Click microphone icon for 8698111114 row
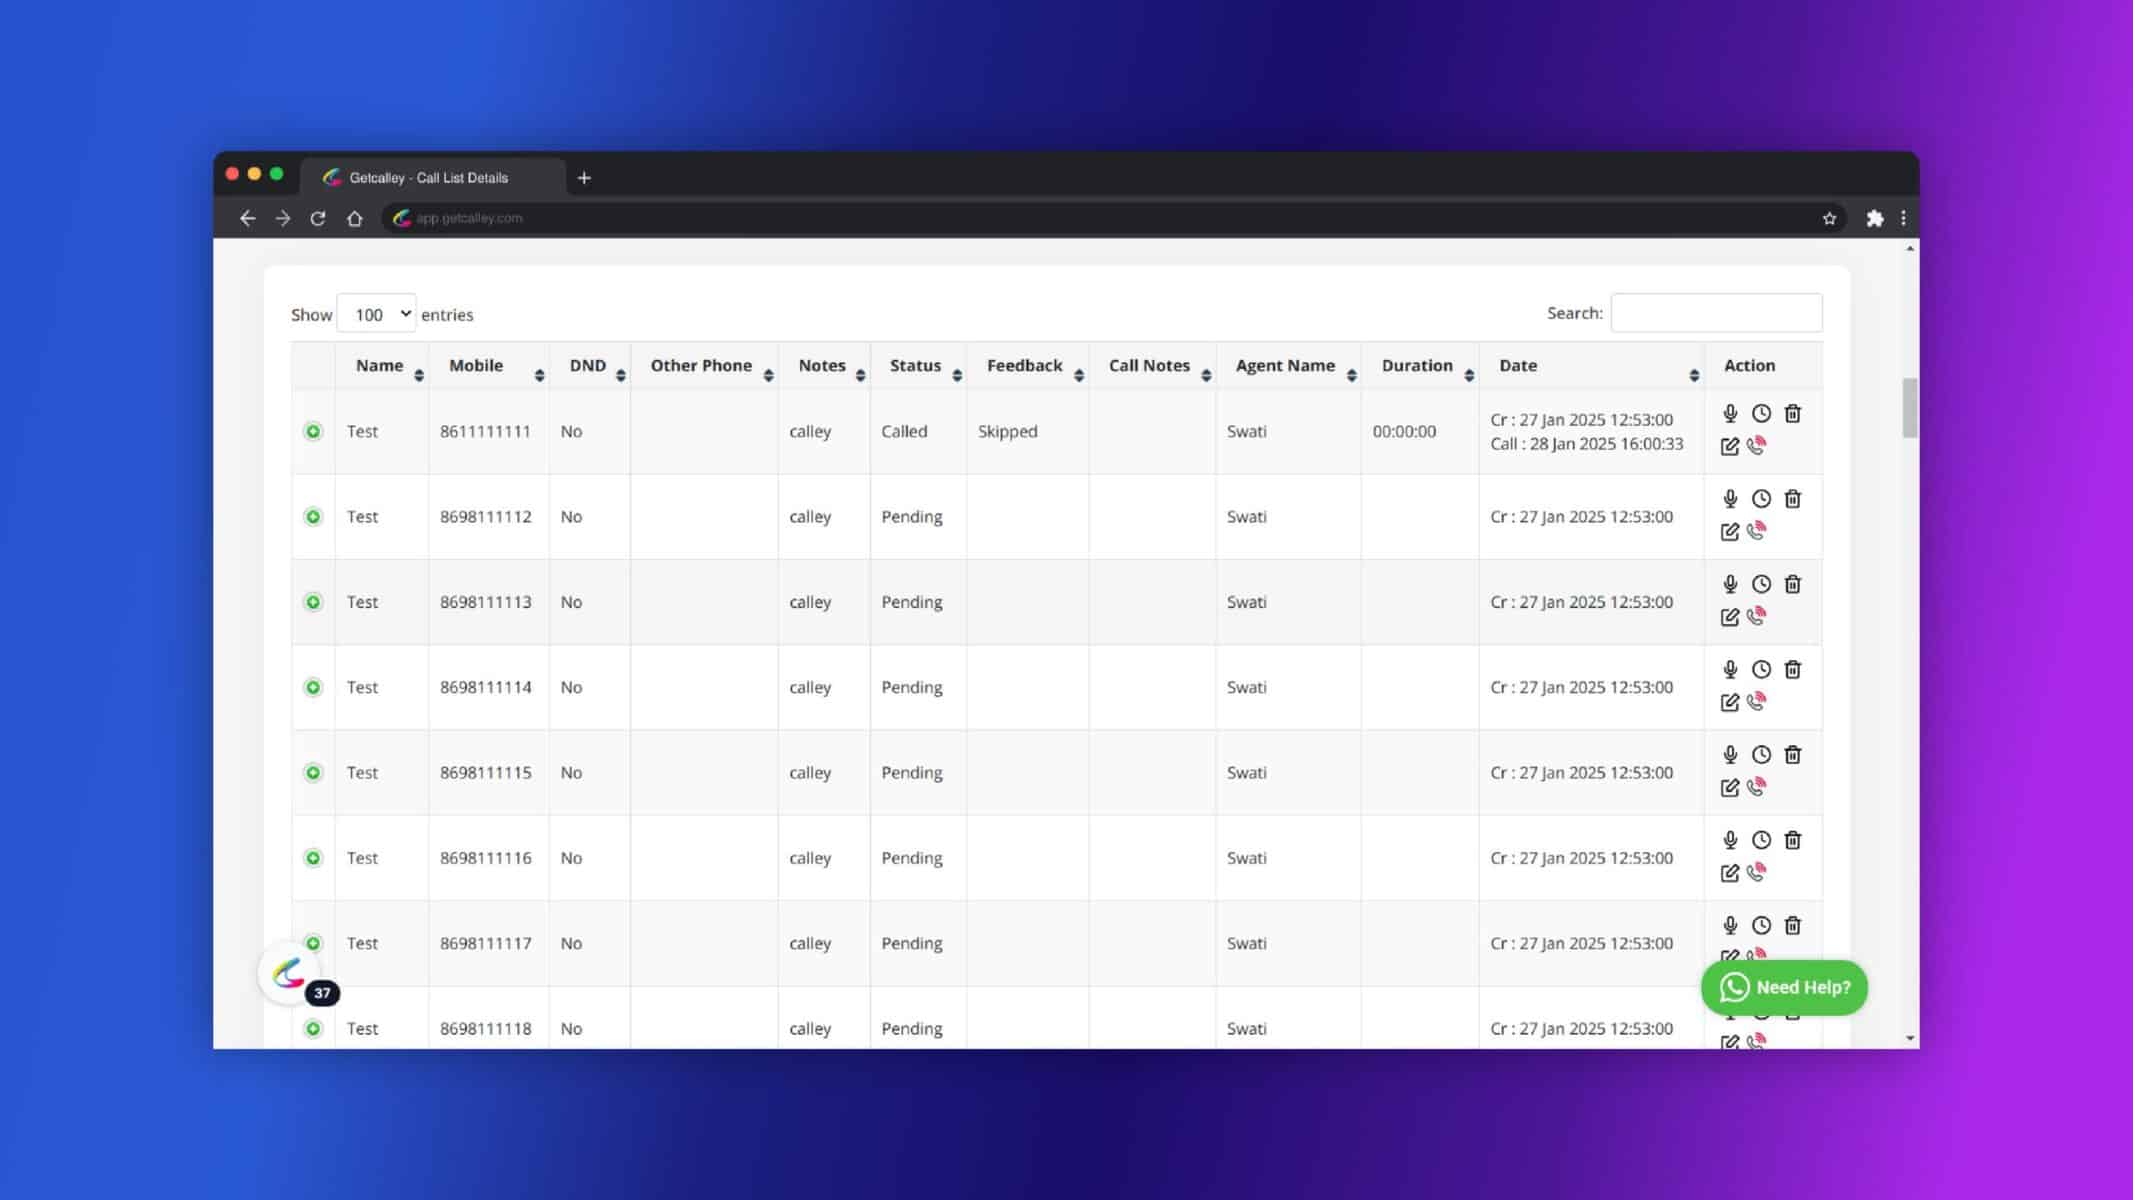This screenshot has width=2133, height=1200. tap(1730, 669)
